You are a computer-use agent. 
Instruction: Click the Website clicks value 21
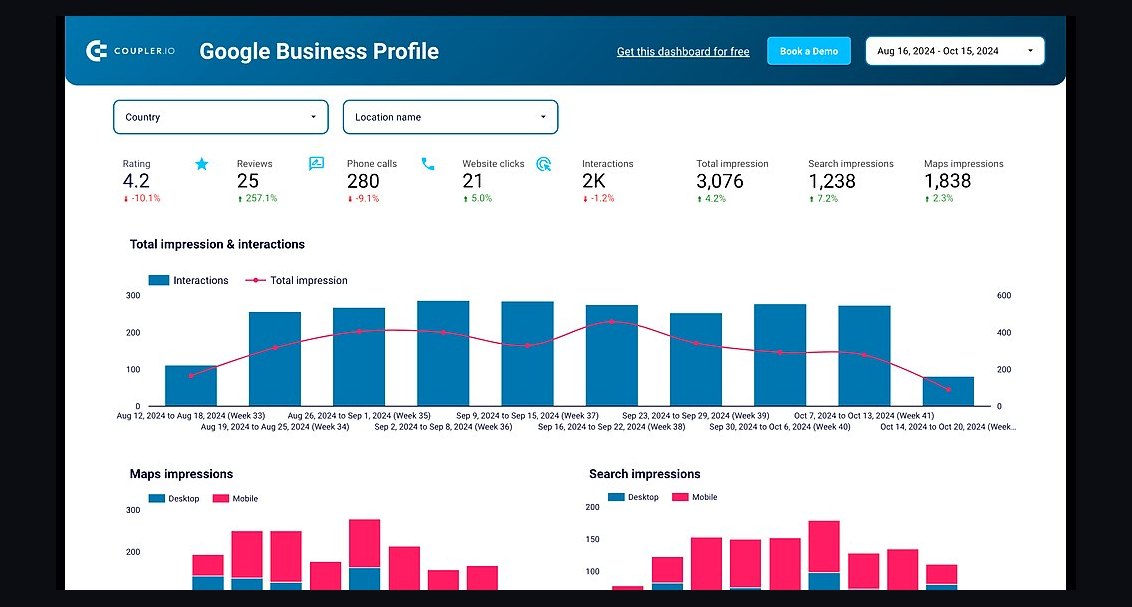pyautogui.click(x=472, y=181)
